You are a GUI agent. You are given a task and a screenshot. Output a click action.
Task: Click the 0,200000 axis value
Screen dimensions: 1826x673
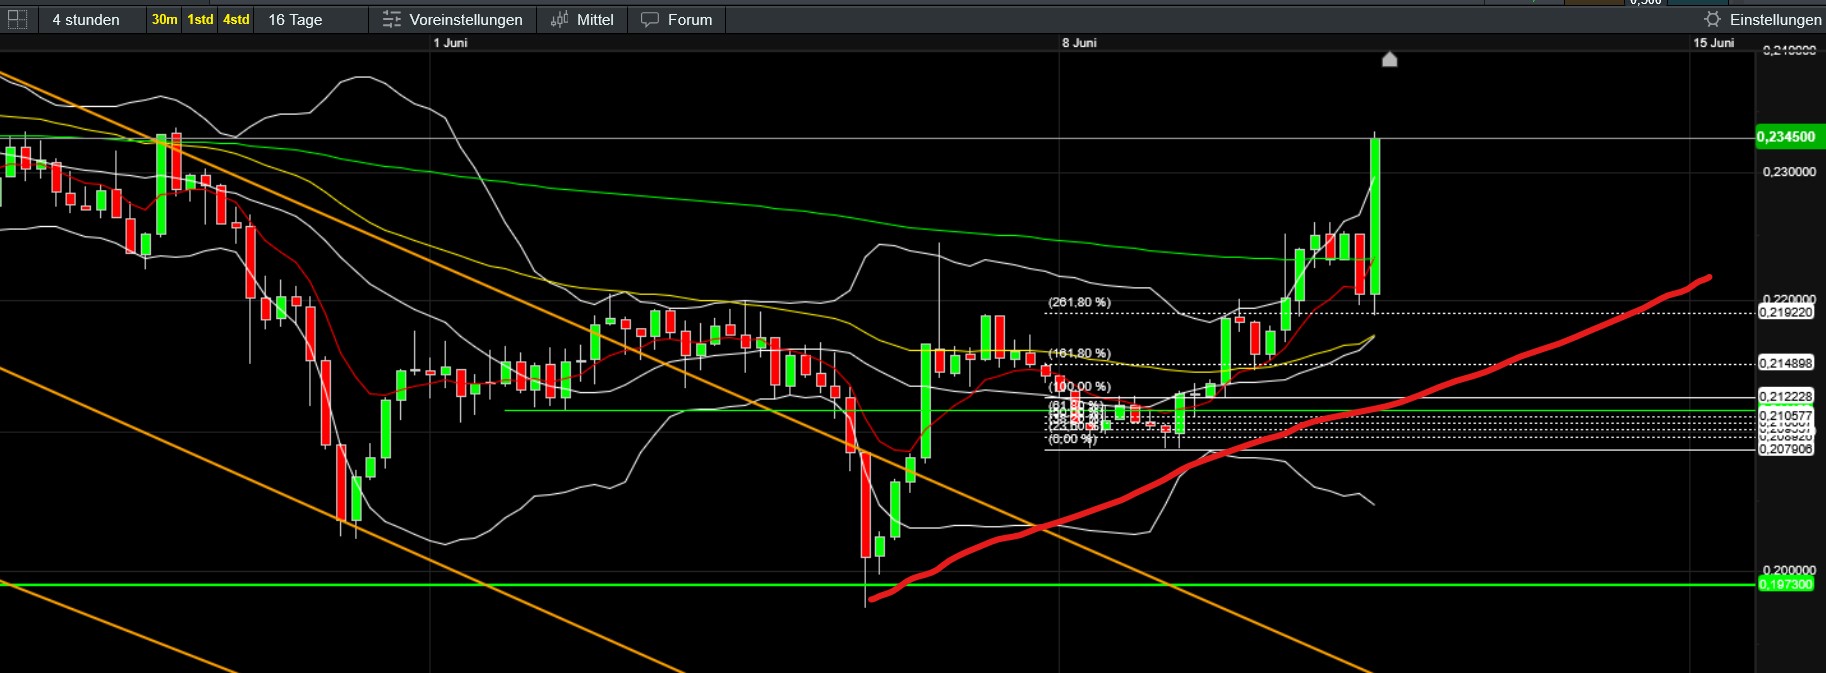tap(1789, 570)
